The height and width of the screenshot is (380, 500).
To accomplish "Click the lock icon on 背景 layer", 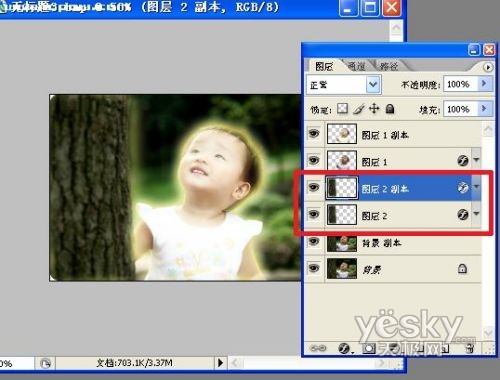I will (462, 268).
